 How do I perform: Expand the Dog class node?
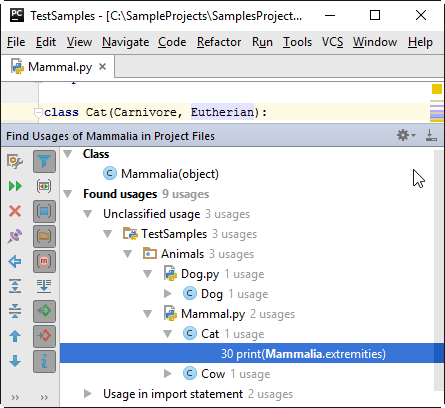[168, 294]
